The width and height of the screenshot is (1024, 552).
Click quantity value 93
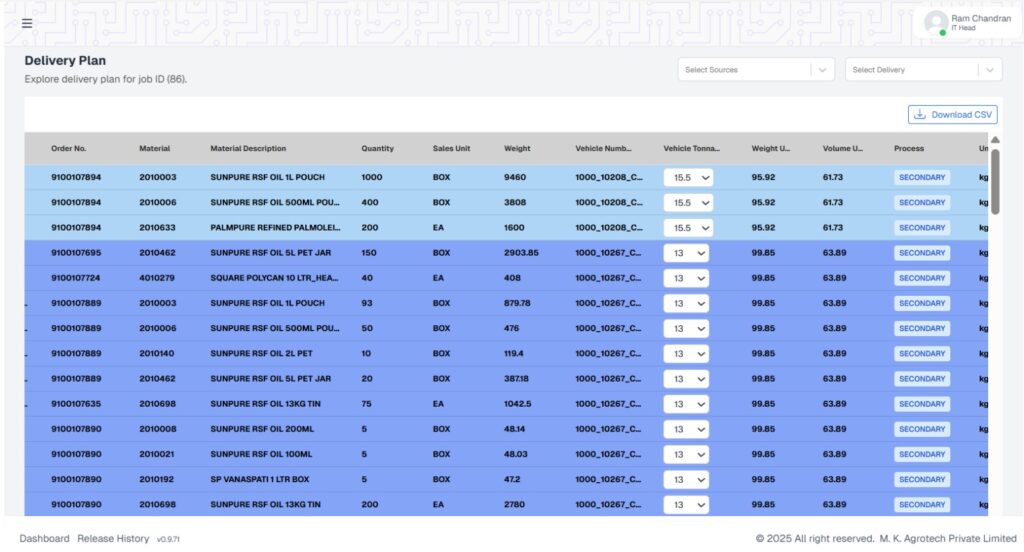[x=366, y=303]
